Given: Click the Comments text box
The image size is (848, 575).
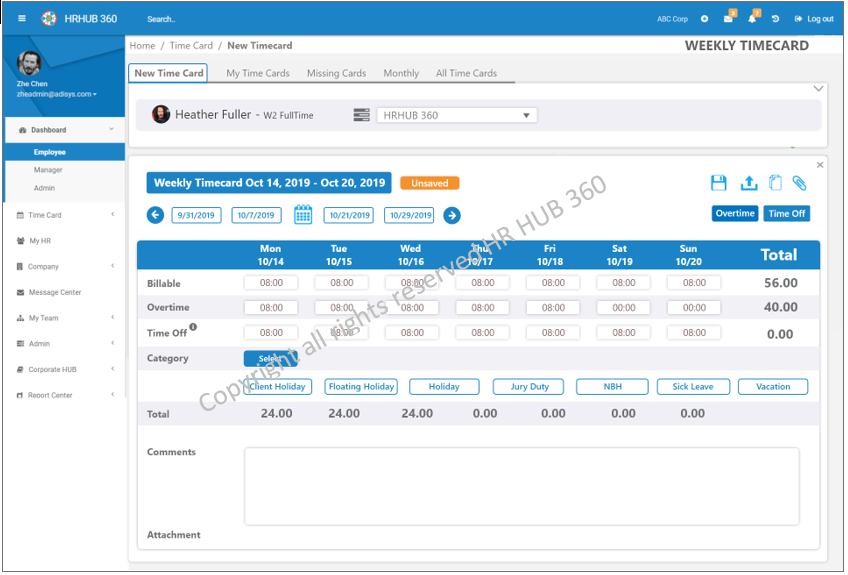Looking at the screenshot, I should pos(521,486).
